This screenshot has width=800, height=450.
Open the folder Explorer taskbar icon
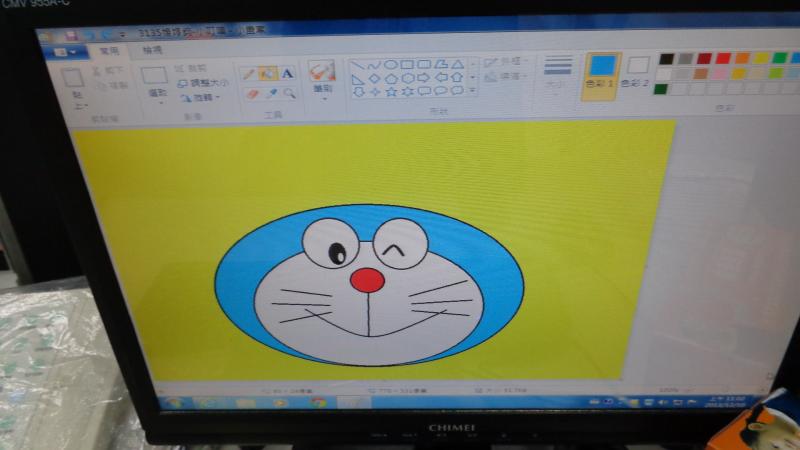245,403
